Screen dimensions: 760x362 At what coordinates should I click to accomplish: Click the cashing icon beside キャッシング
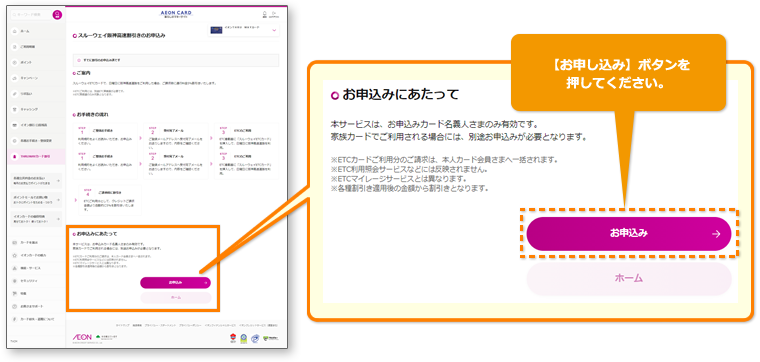tap(15, 110)
